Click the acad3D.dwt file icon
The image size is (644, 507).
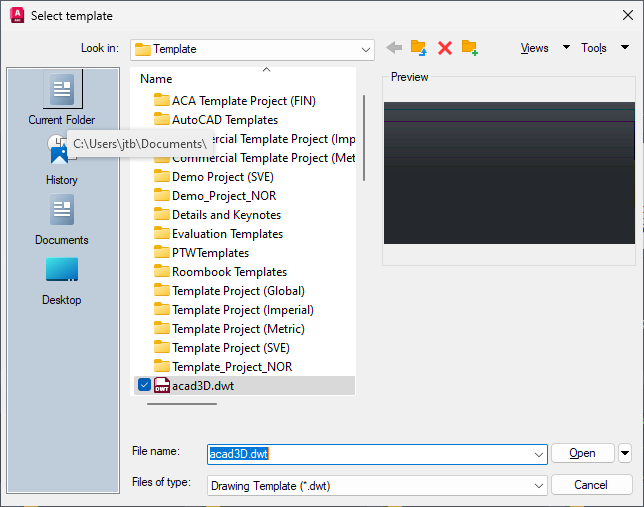[162, 385]
